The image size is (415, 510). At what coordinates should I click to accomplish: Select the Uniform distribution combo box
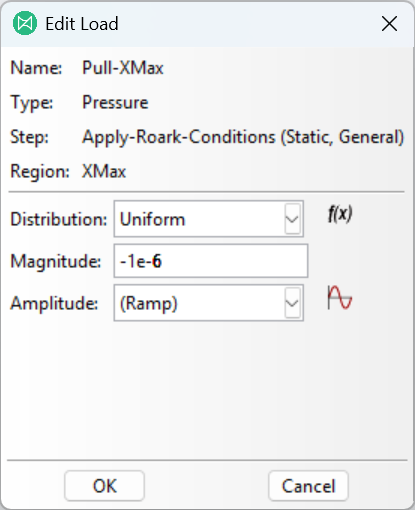click(209, 219)
